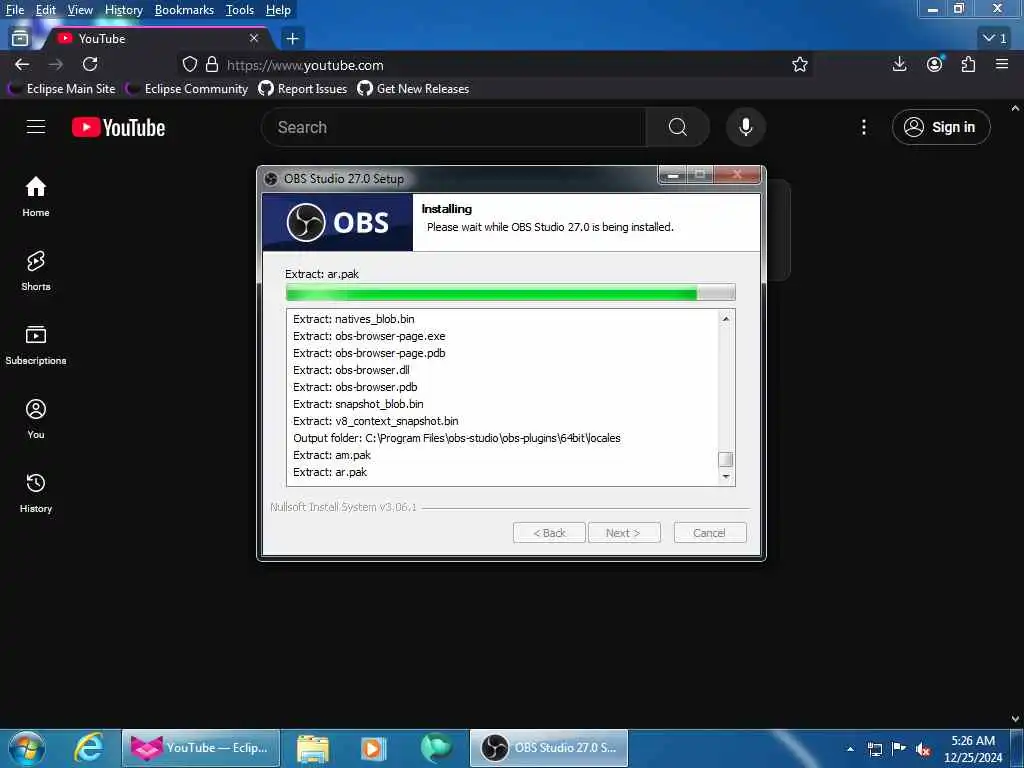Image resolution: width=1024 pixels, height=768 pixels.
Task: Close the YouTube browser tab
Action: click(254, 39)
